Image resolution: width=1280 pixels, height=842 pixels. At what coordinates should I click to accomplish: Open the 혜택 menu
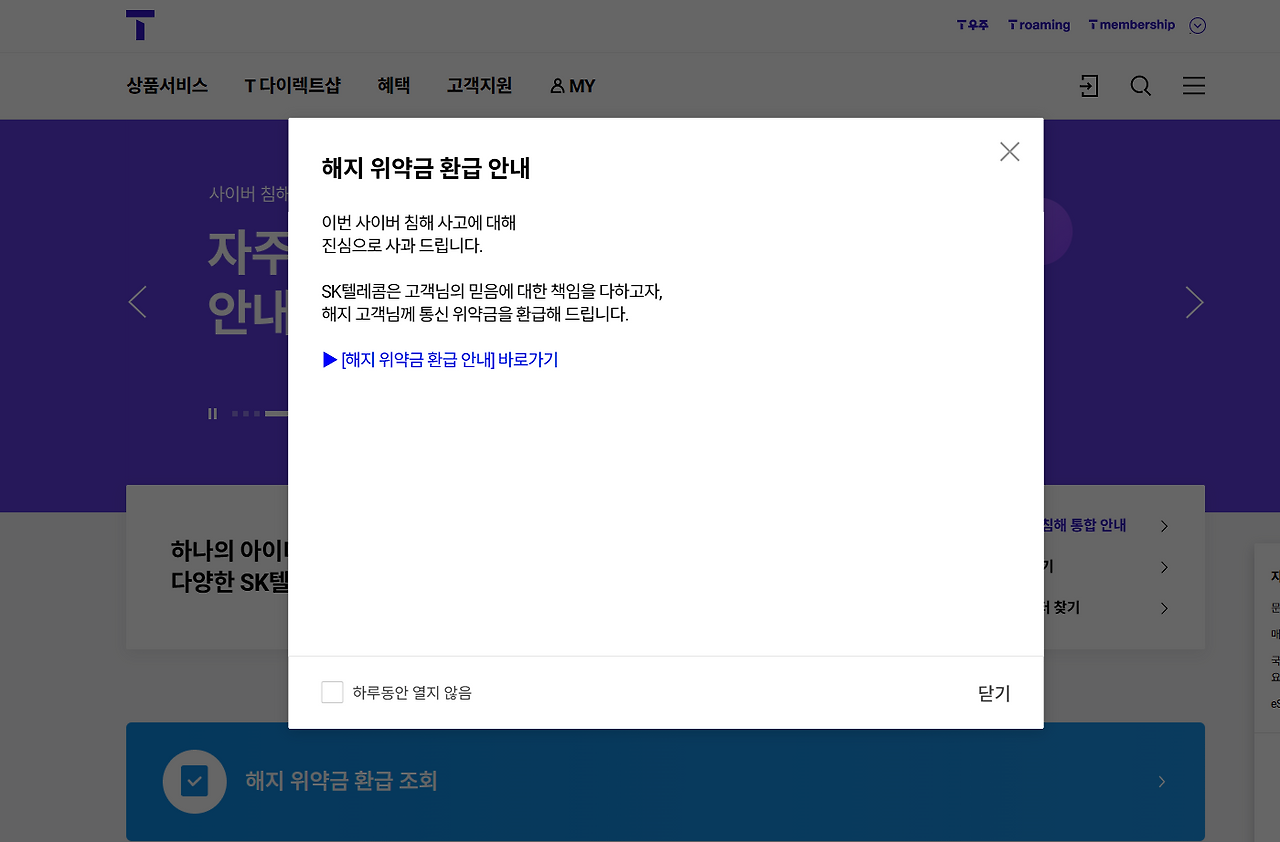click(x=394, y=86)
